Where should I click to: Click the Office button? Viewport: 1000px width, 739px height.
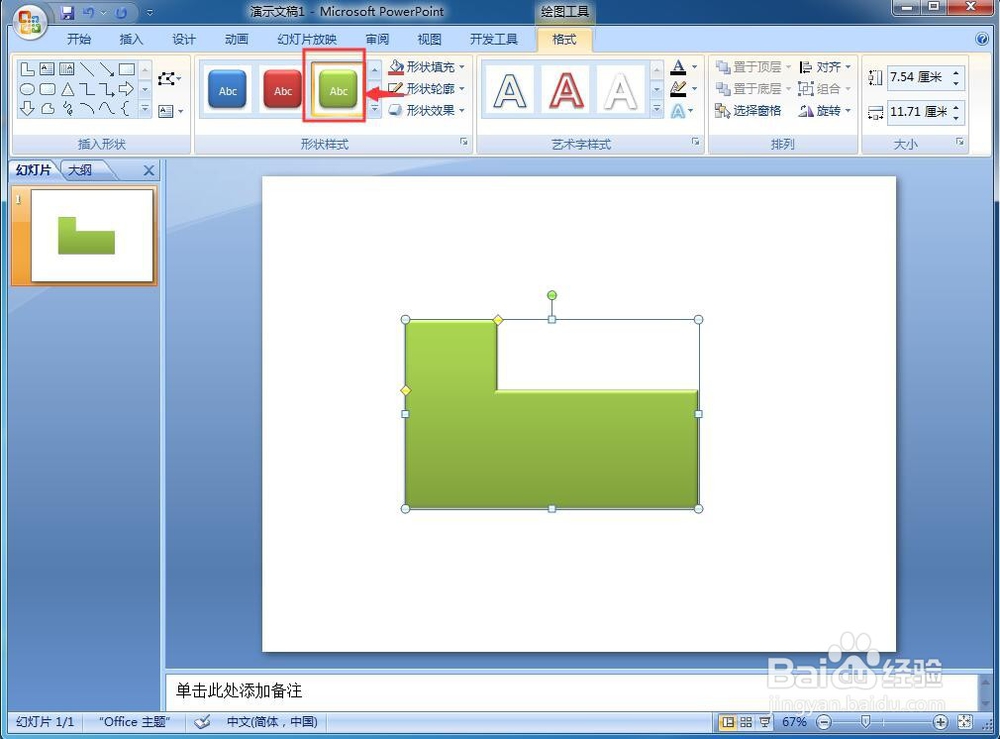pyautogui.click(x=30, y=23)
